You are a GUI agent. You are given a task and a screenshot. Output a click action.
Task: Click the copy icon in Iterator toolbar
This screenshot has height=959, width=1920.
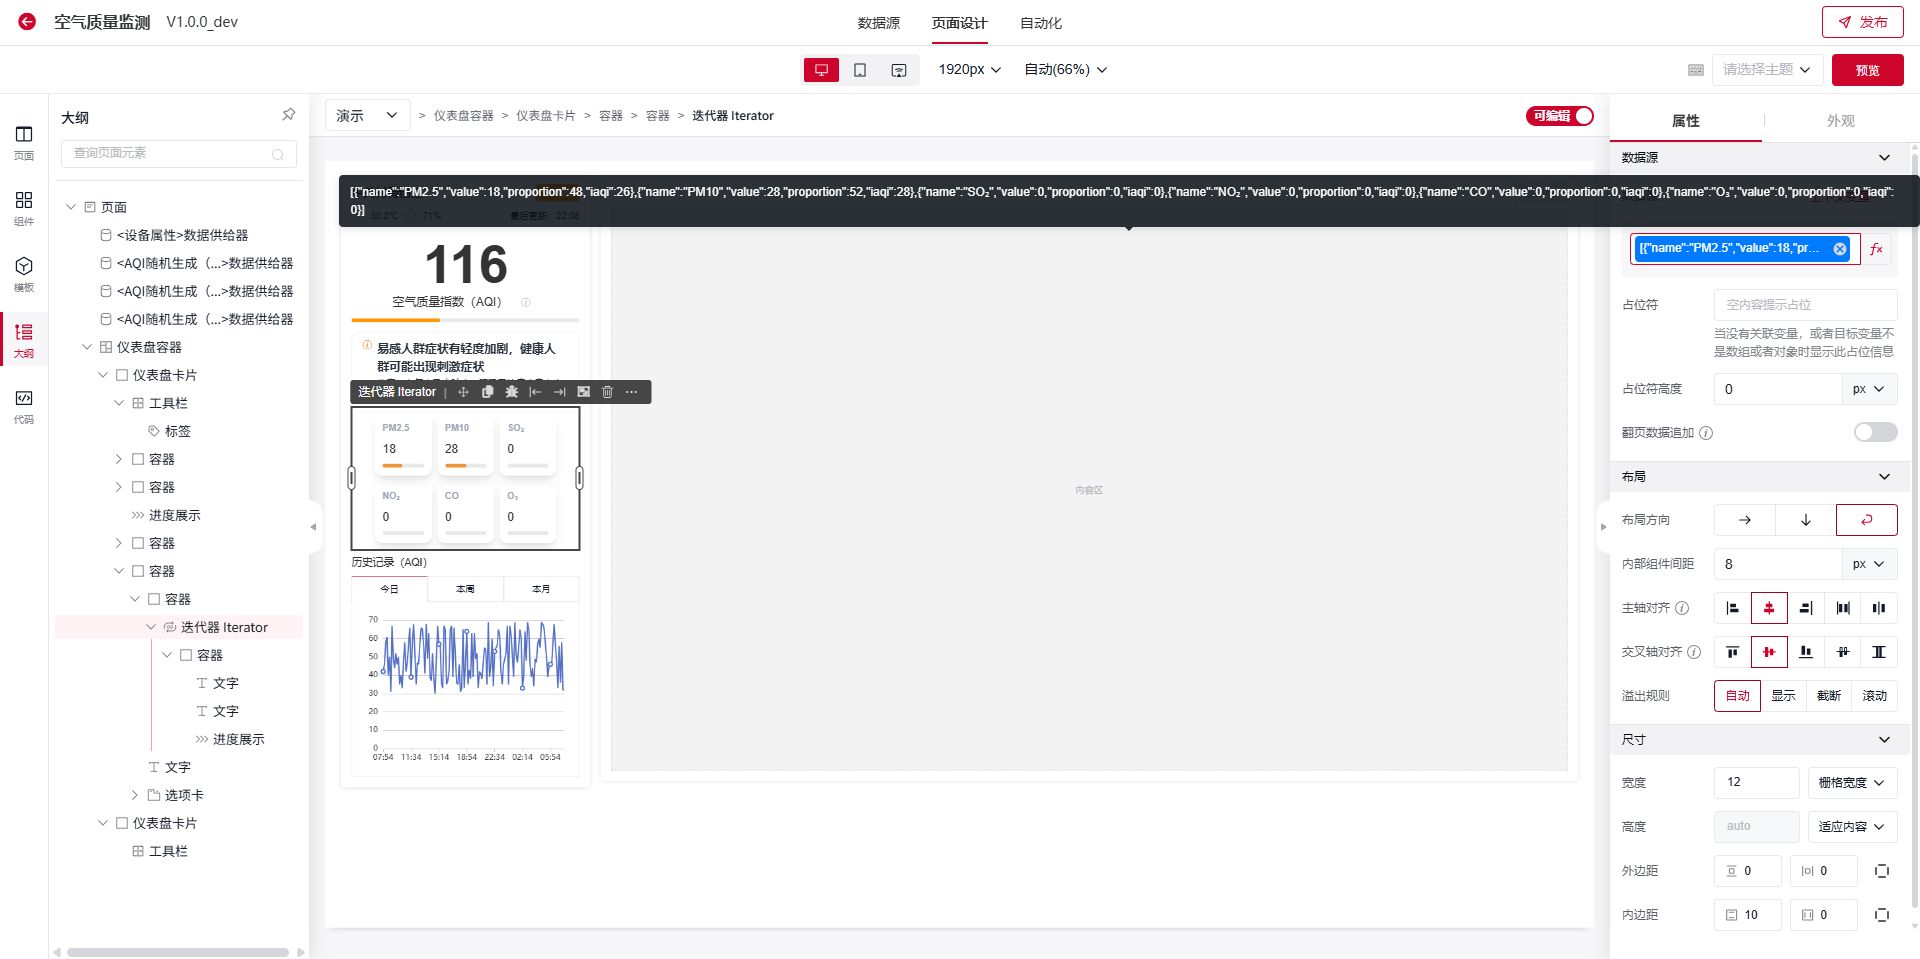click(x=487, y=392)
